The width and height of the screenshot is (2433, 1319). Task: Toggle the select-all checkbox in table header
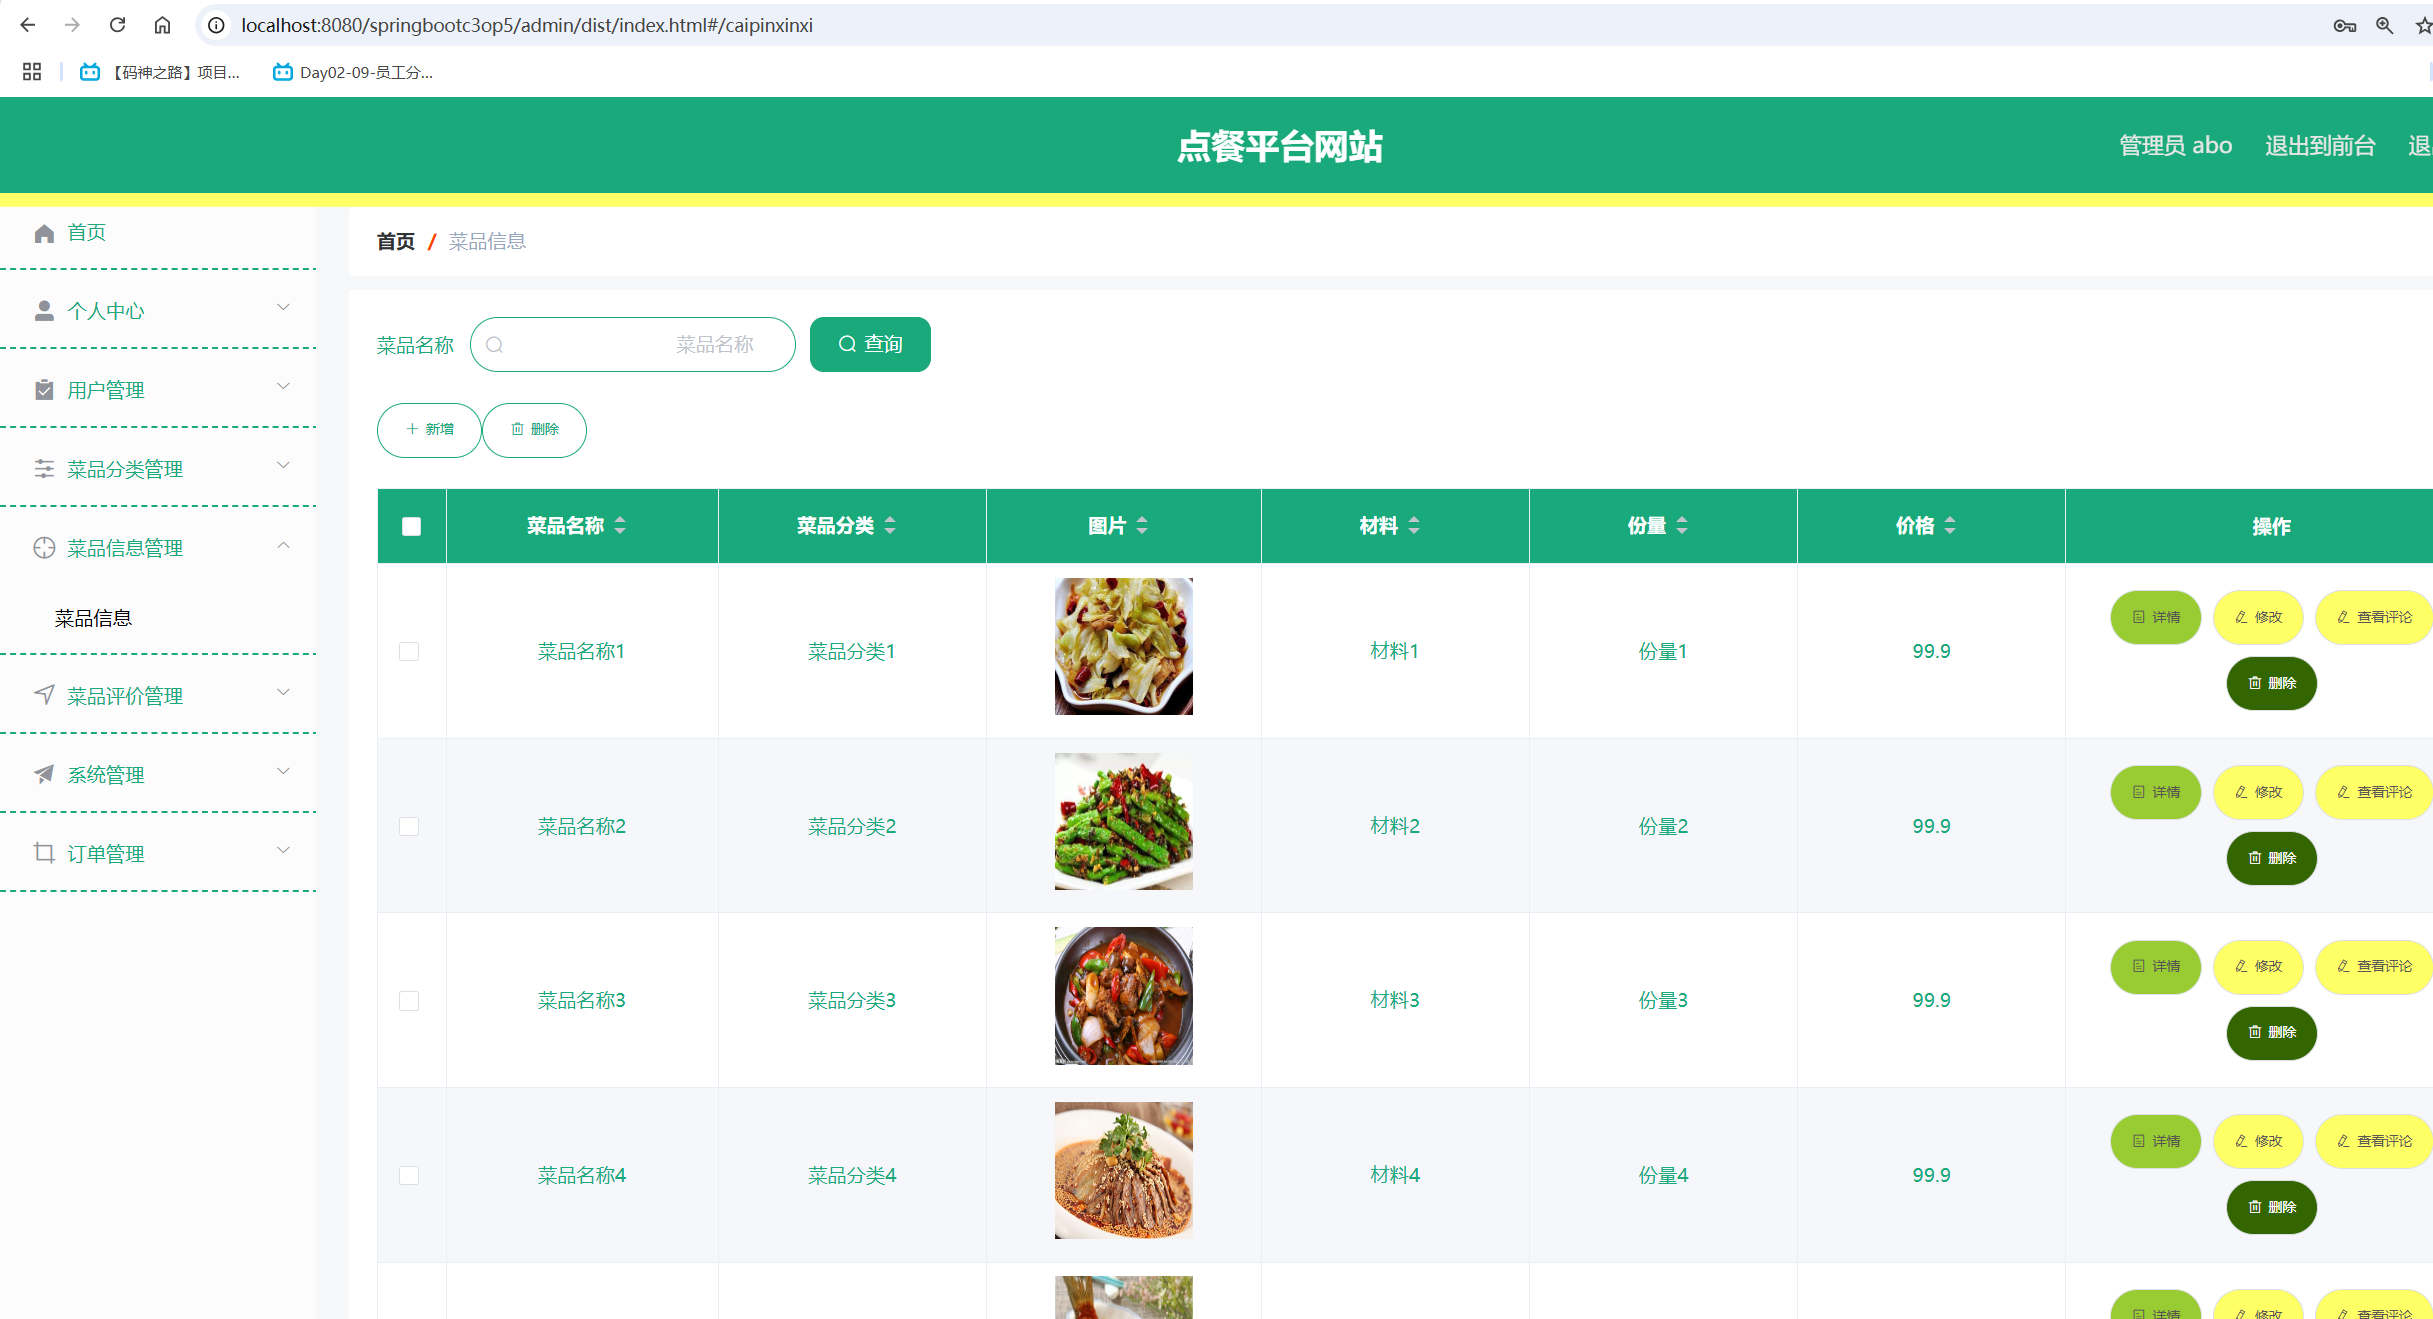pyautogui.click(x=410, y=526)
